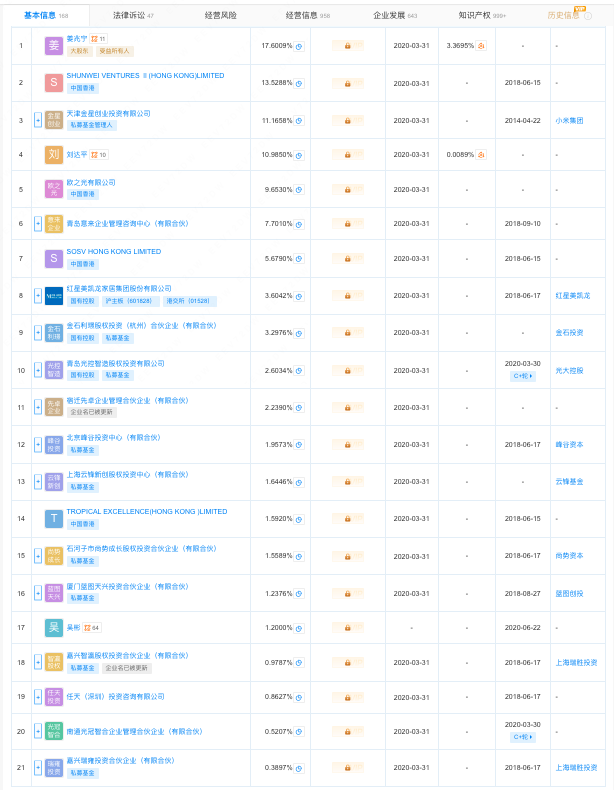The height and width of the screenshot is (790, 614).
Task: Click 吴彬 teal avatar icon
Action: click(x=54, y=628)
